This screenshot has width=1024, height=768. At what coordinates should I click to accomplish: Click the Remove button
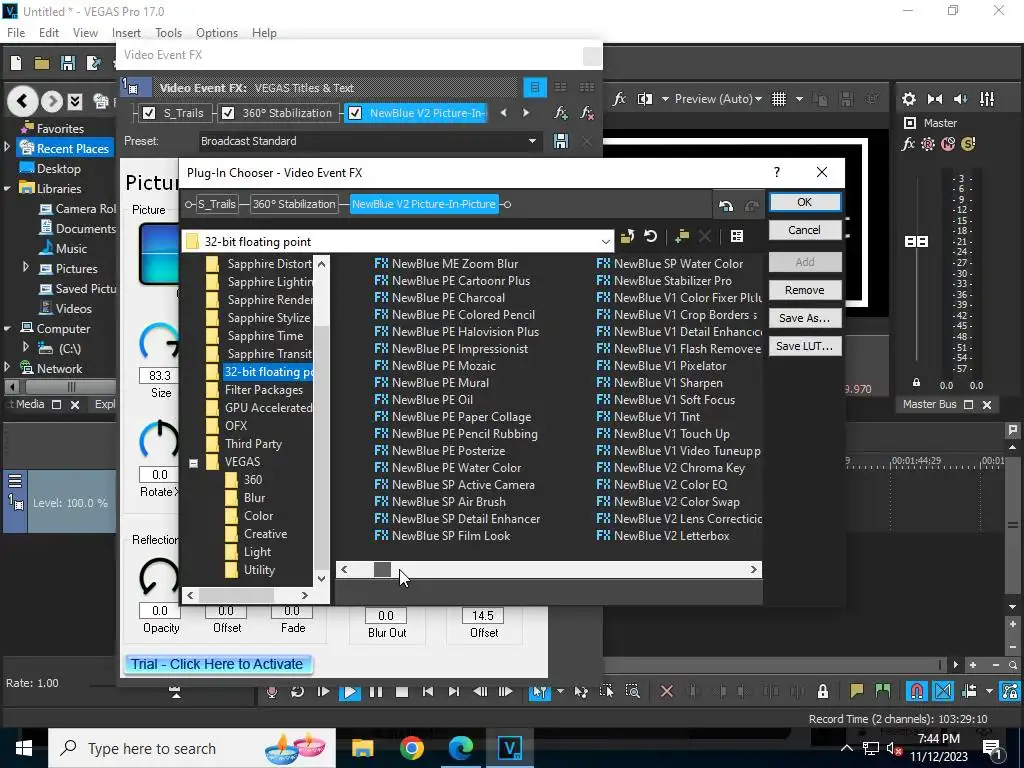click(805, 290)
